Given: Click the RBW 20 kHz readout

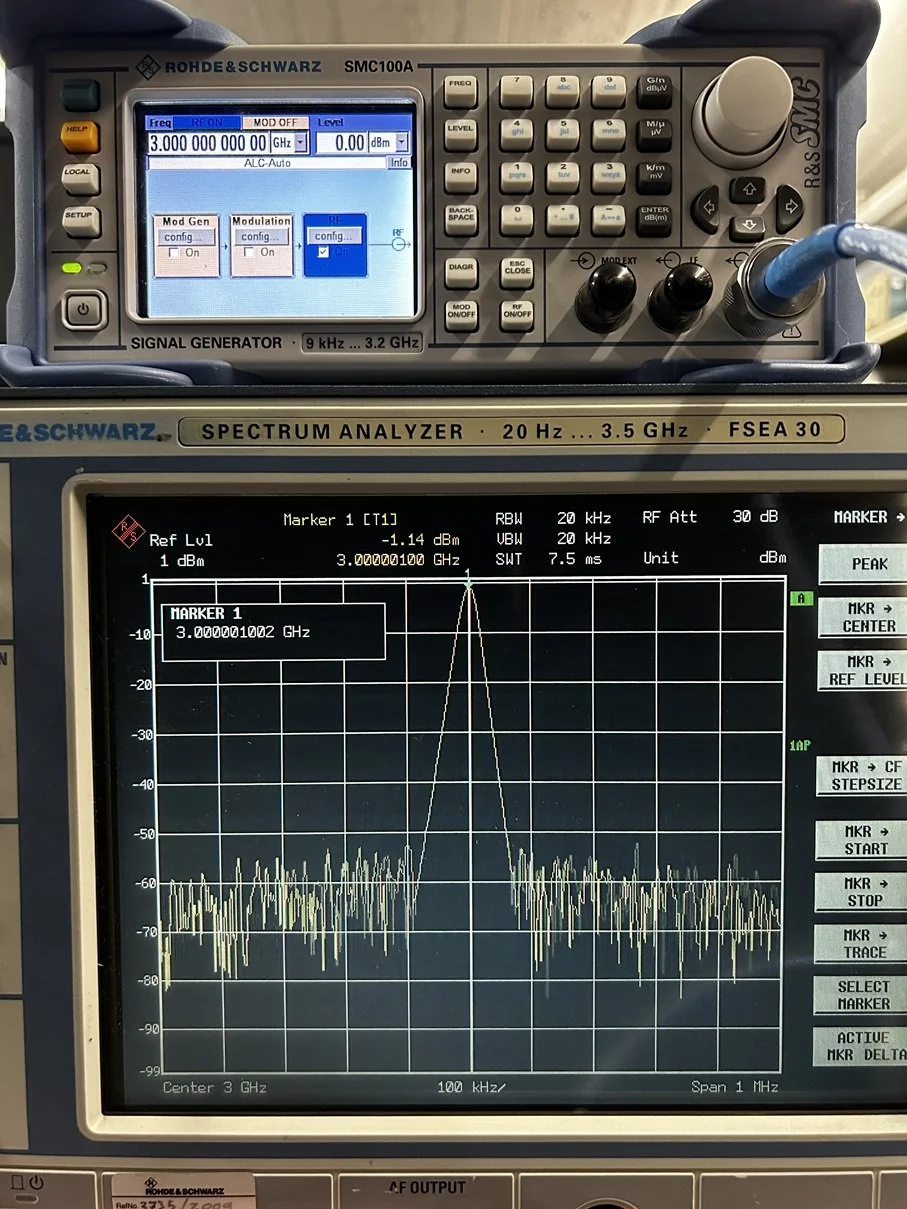Looking at the screenshot, I should coord(553,518).
